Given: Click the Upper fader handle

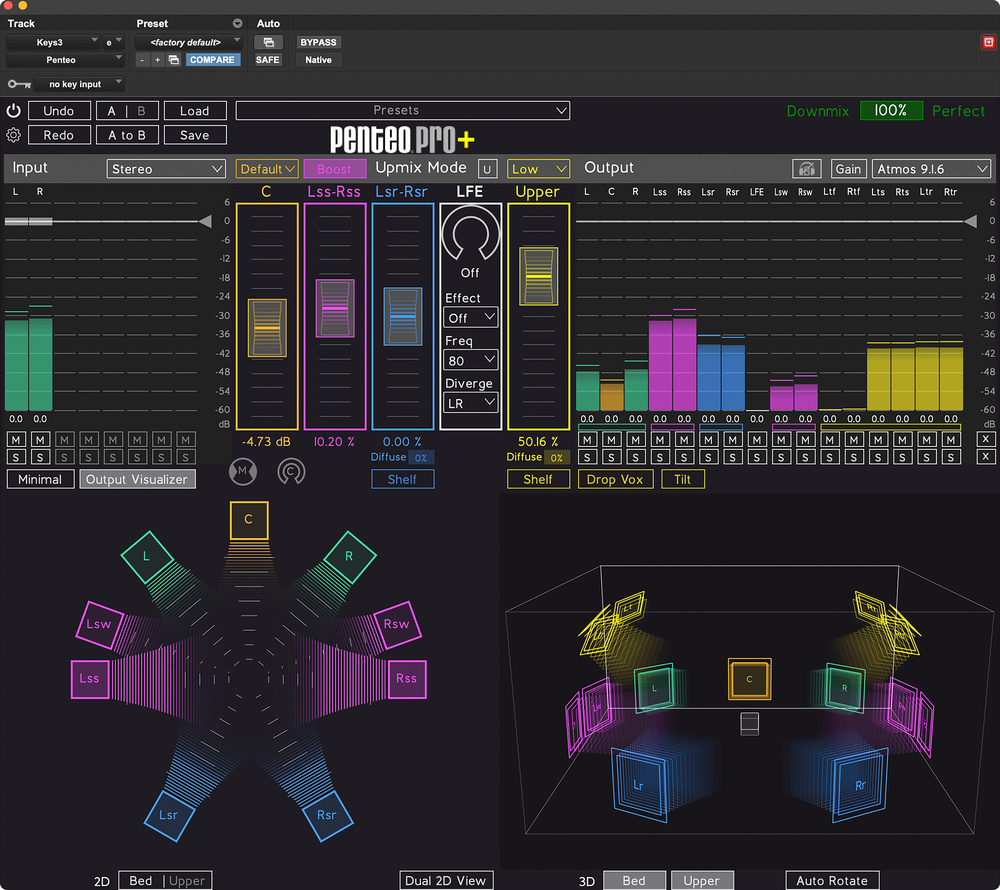Looking at the screenshot, I should (x=538, y=276).
